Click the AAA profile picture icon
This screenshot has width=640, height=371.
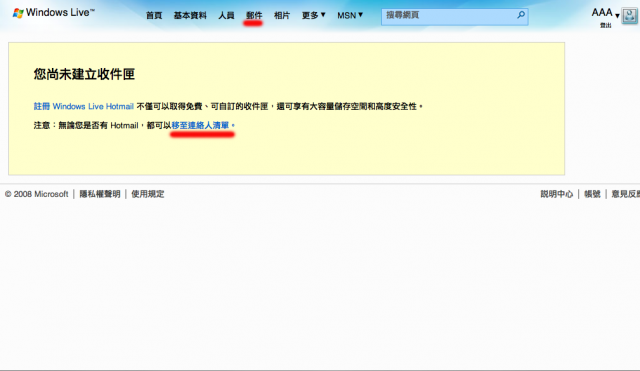629,16
